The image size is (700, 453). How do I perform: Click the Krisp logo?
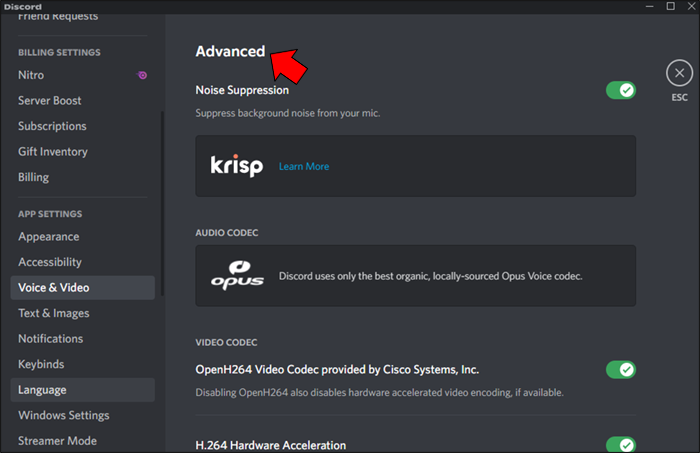[237, 166]
